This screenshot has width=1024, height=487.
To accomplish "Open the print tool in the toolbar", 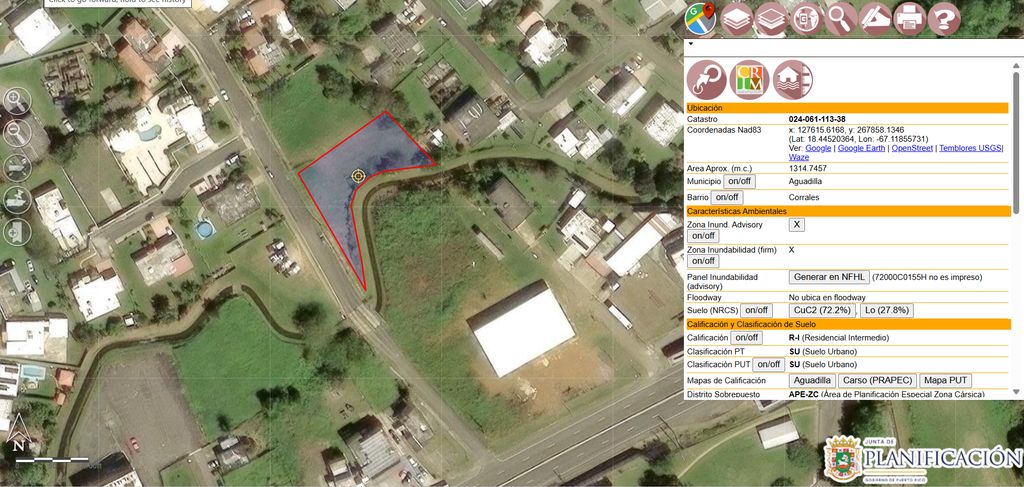I will 909,19.
